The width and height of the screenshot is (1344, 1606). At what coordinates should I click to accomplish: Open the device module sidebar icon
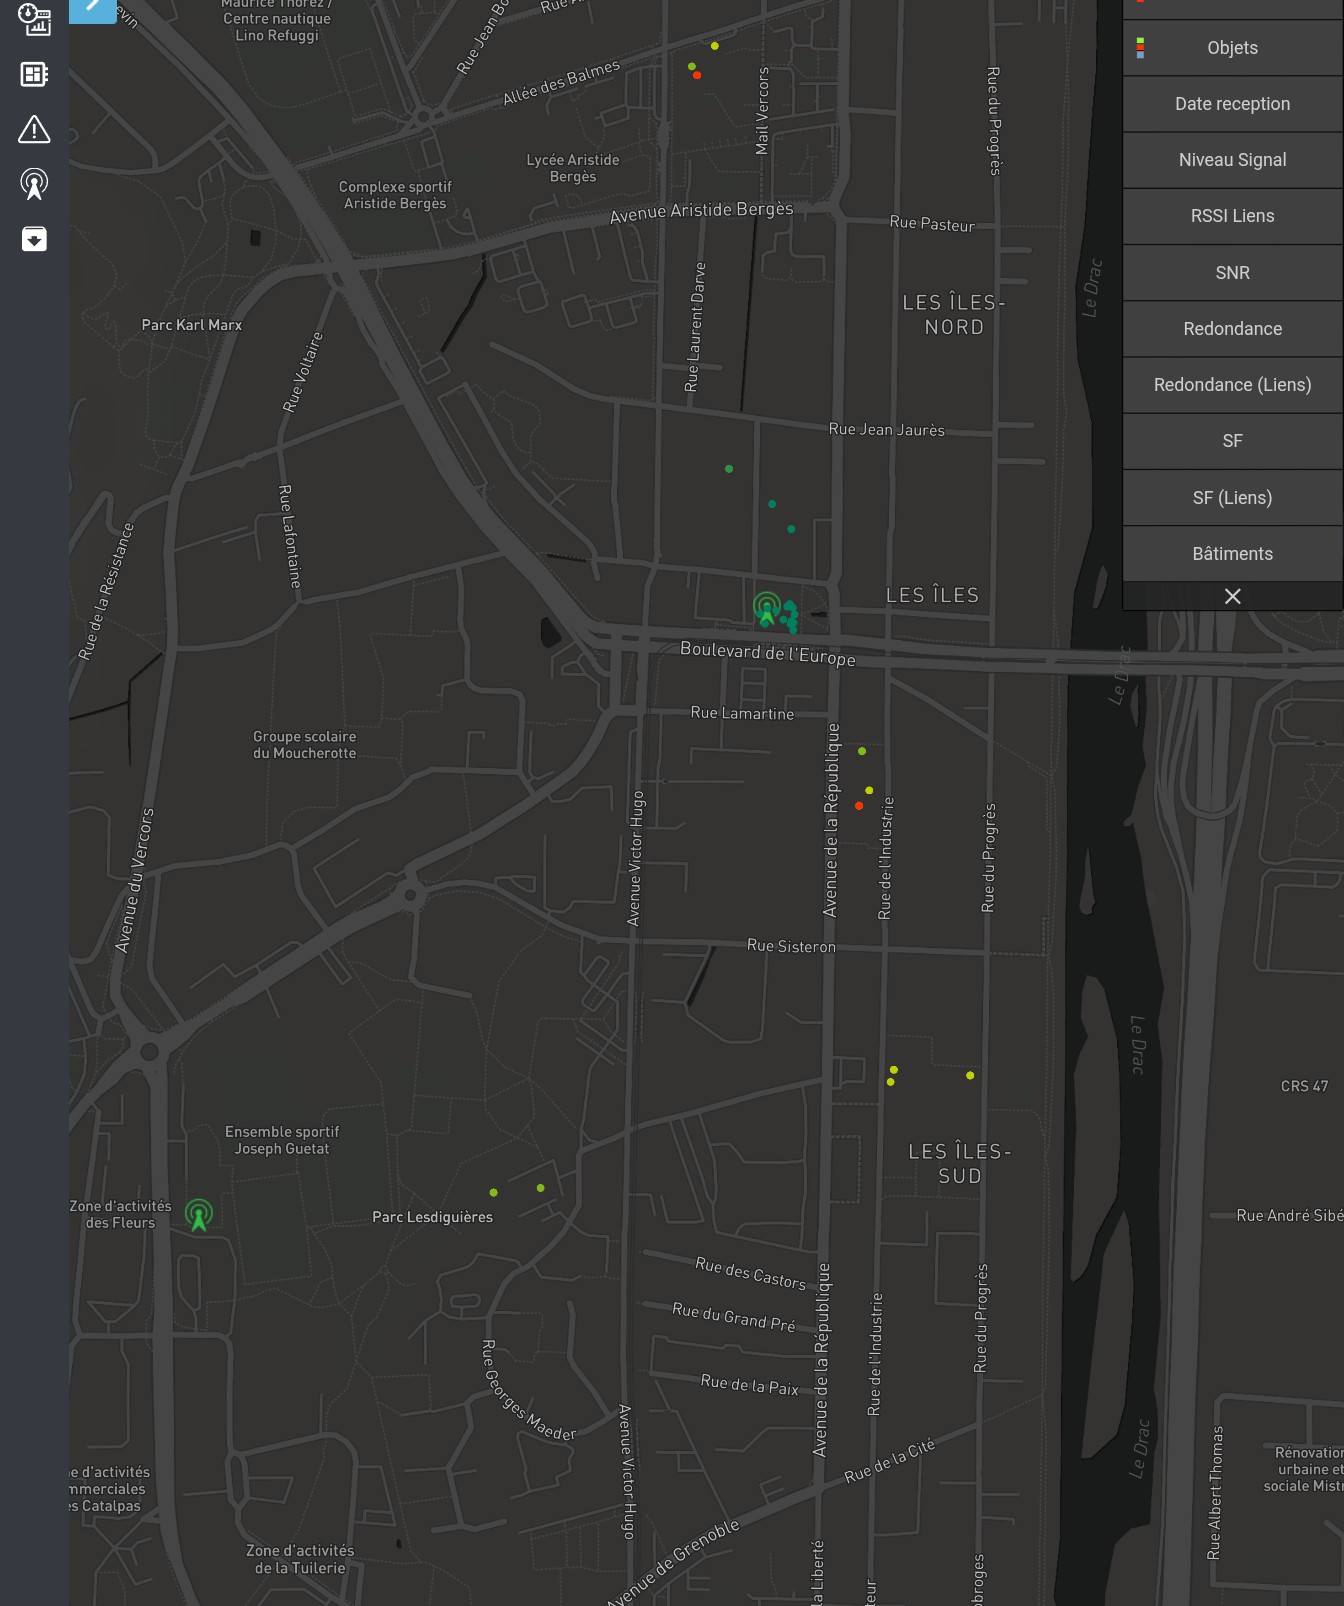pos(34,74)
